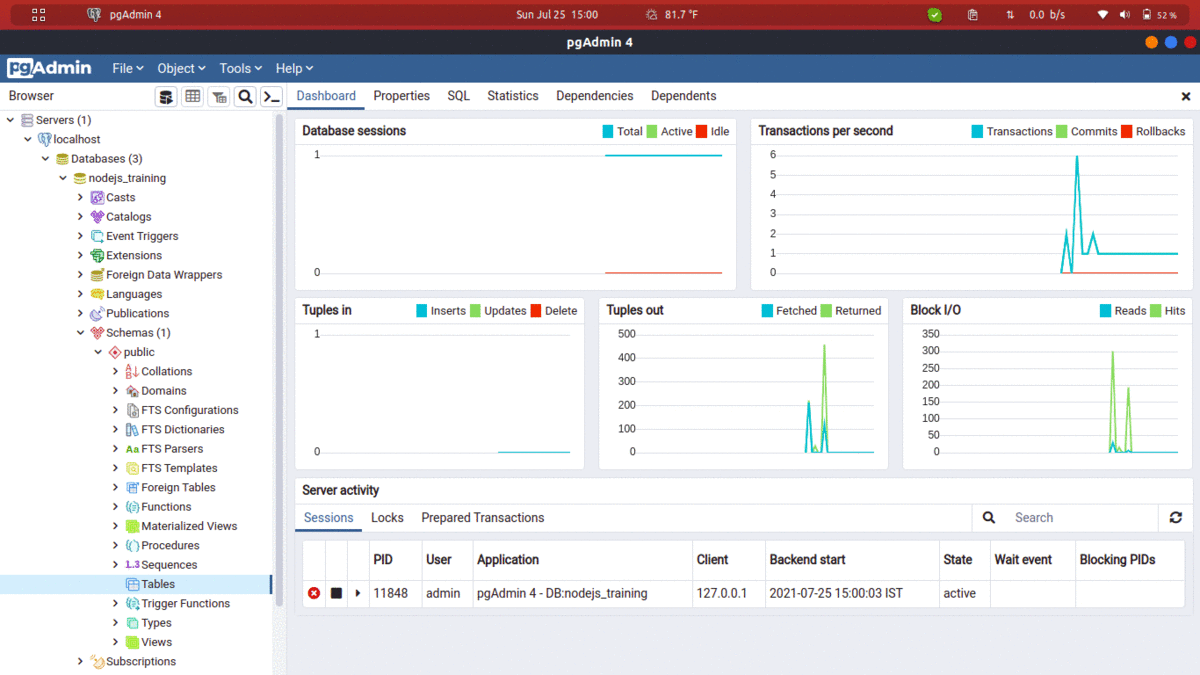This screenshot has width=1200, height=675.
Task: Click the Subscriptions node icon
Action: tap(97, 662)
